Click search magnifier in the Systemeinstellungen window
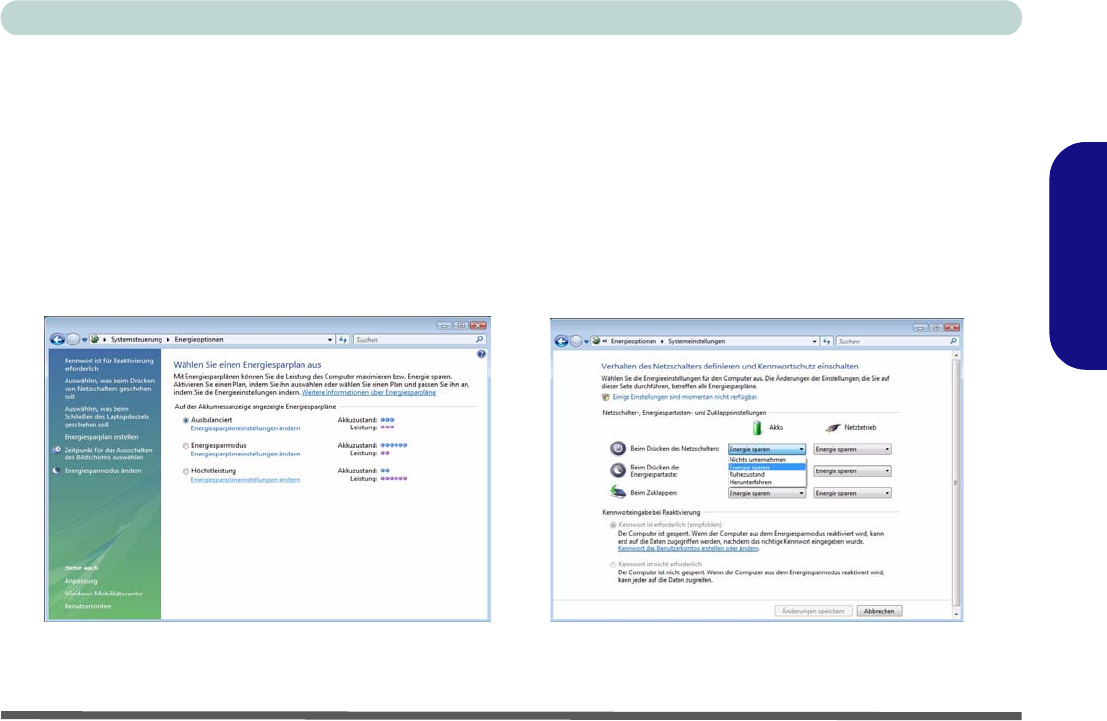1107x721 pixels. click(x=953, y=341)
